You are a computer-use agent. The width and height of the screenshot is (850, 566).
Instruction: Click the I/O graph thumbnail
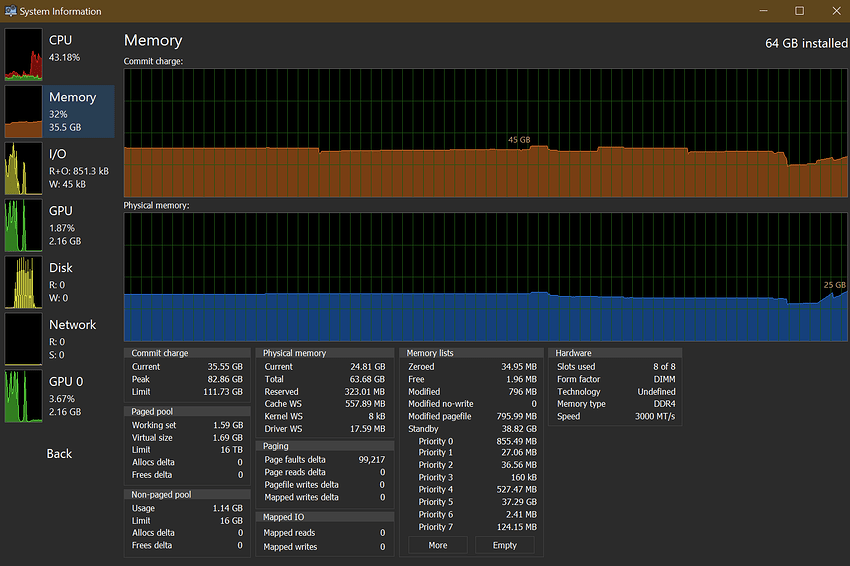click(24, 168)
